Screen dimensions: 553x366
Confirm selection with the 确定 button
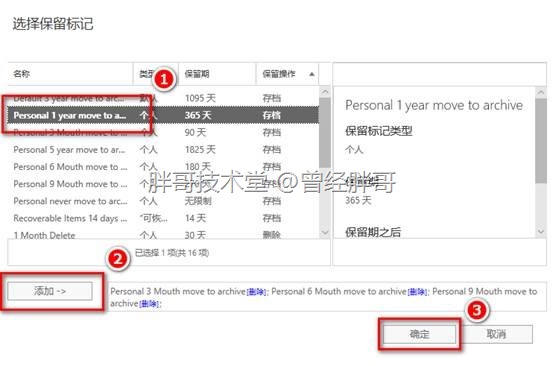click(x=419, y=334)
